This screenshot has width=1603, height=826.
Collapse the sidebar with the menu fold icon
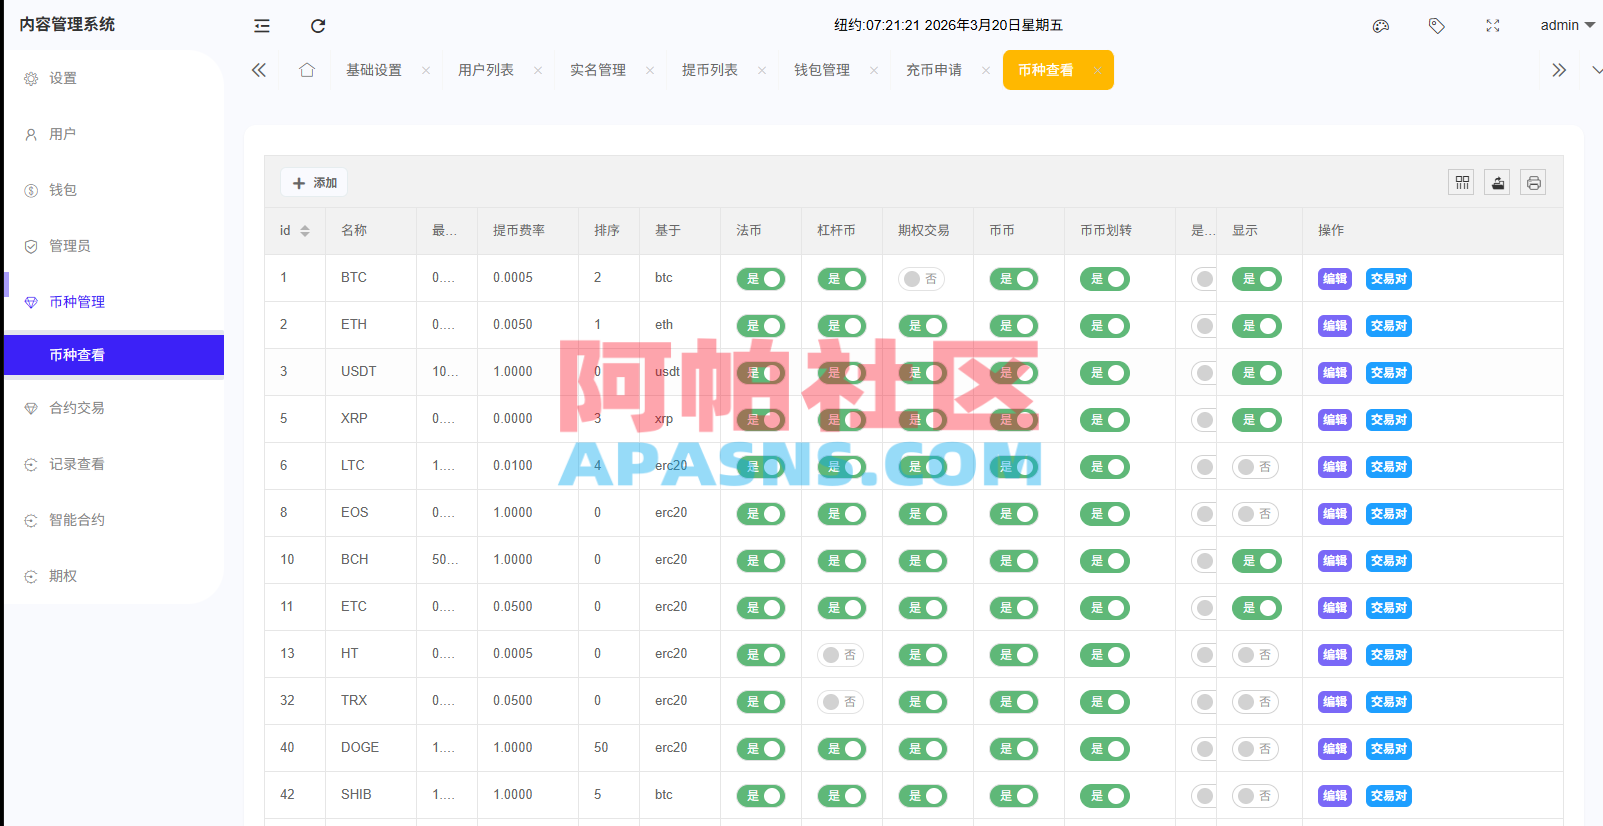coord(262,26)
